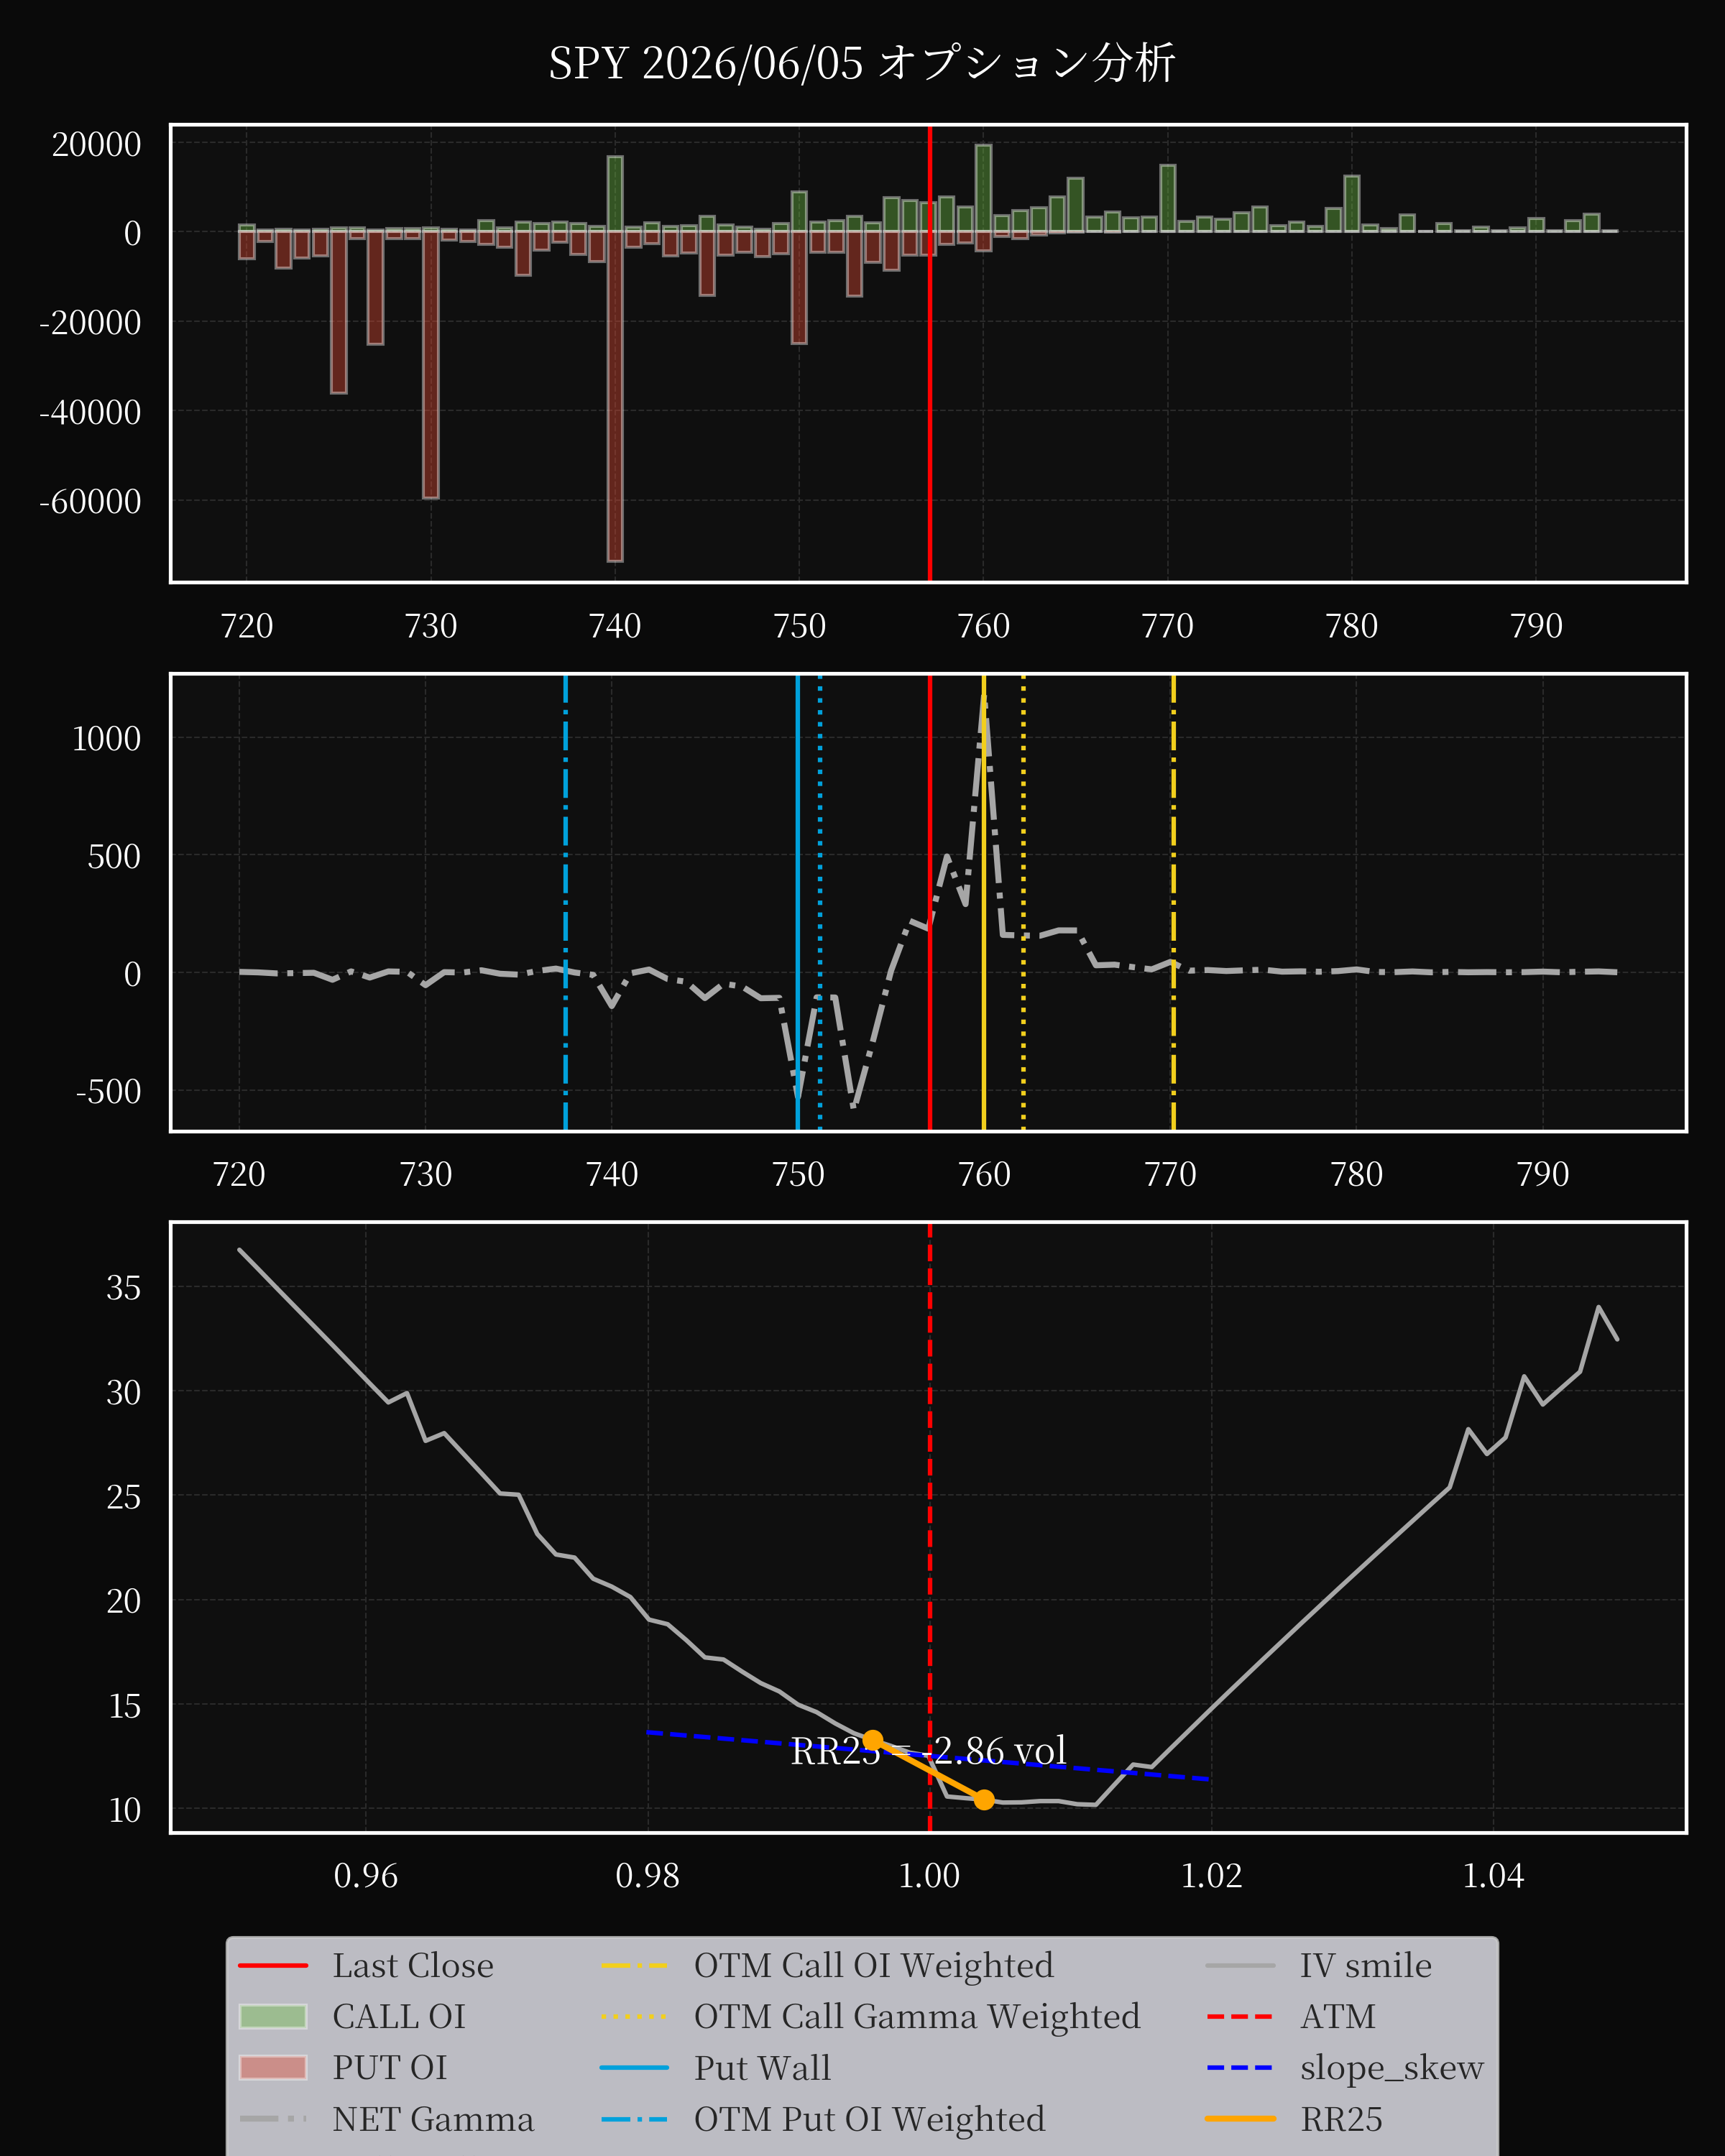Click the yellow OTM Call OI Weighted legend sample
The height and width of the screenshot is (2156, 1725).
coord(634,1965)
